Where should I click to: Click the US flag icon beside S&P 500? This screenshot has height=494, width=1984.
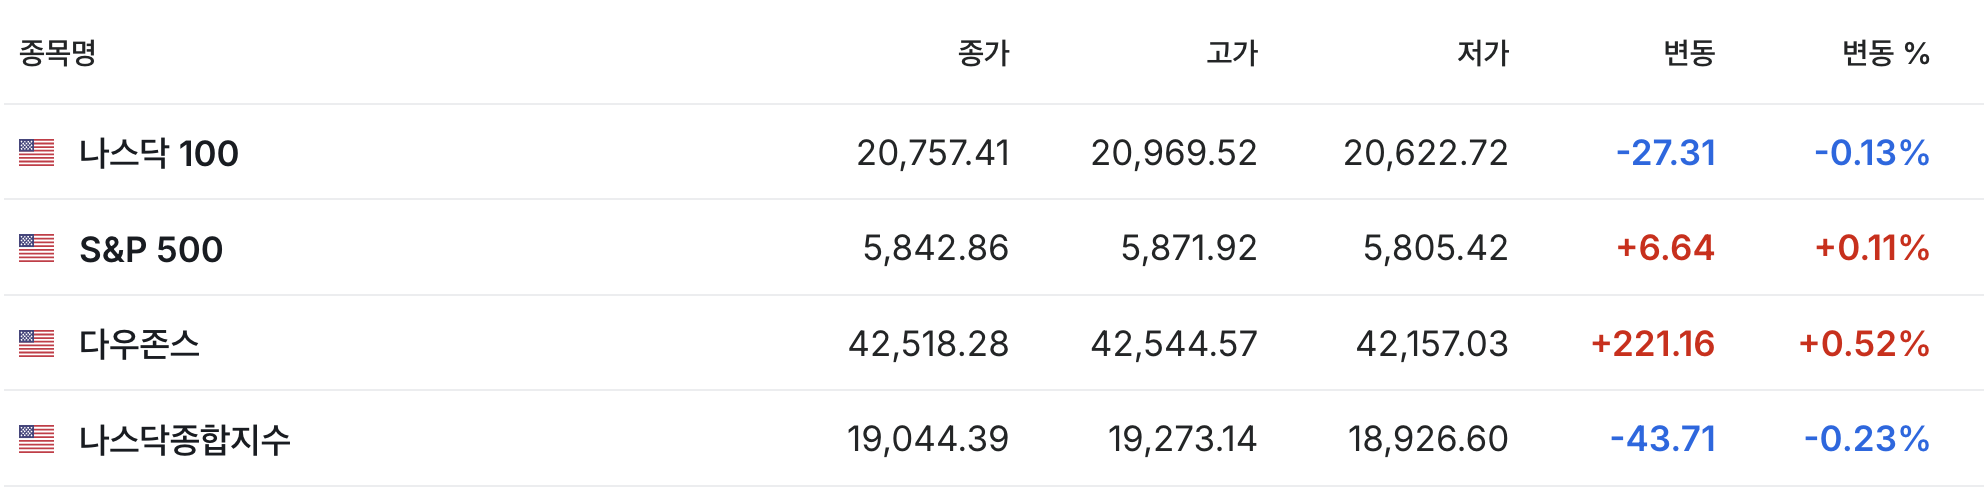pos(36,248)
